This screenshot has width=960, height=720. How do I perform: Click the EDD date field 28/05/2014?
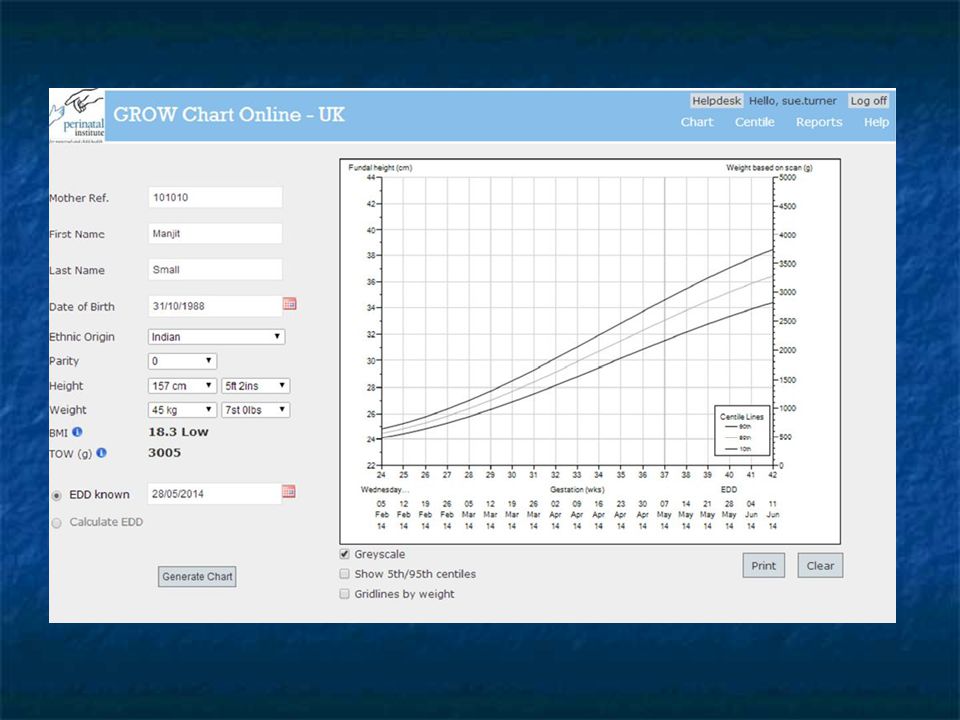(214, 493)
